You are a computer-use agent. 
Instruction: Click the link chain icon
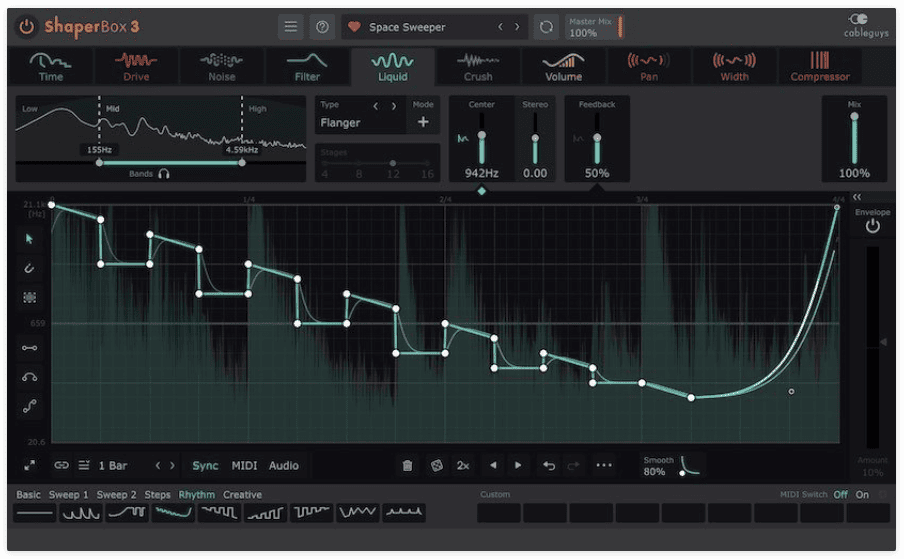pyautogui.click(x=61, y=465)
